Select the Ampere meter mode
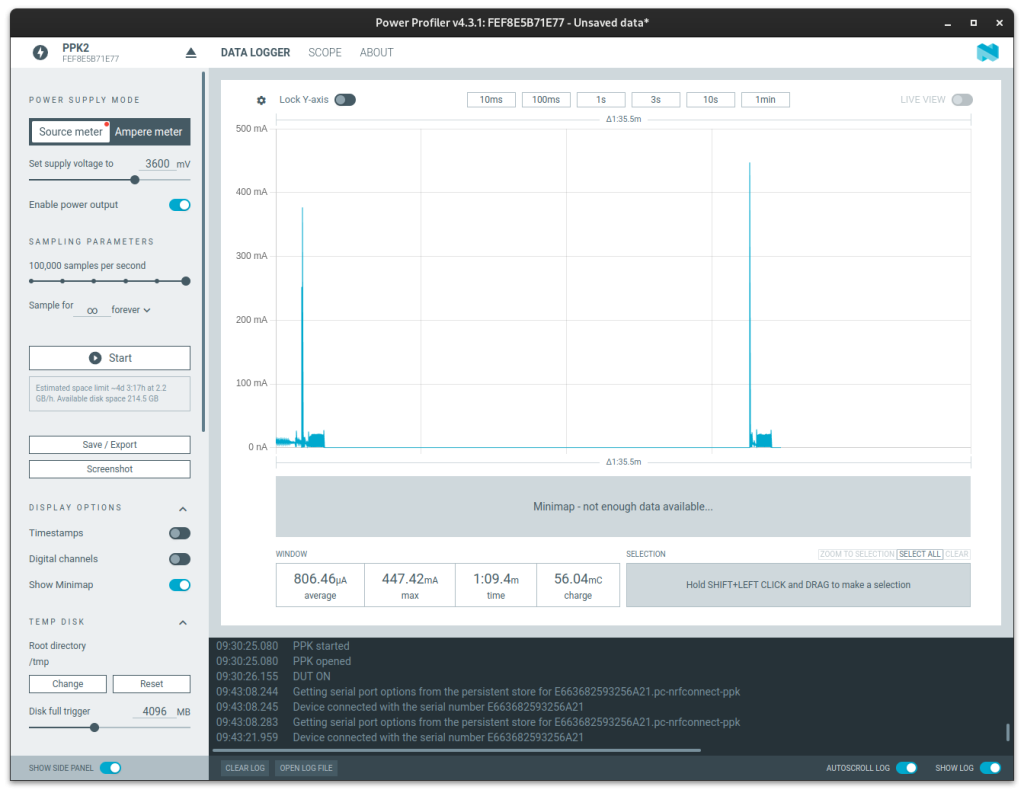1024x793 pixels. pos(149,132)
